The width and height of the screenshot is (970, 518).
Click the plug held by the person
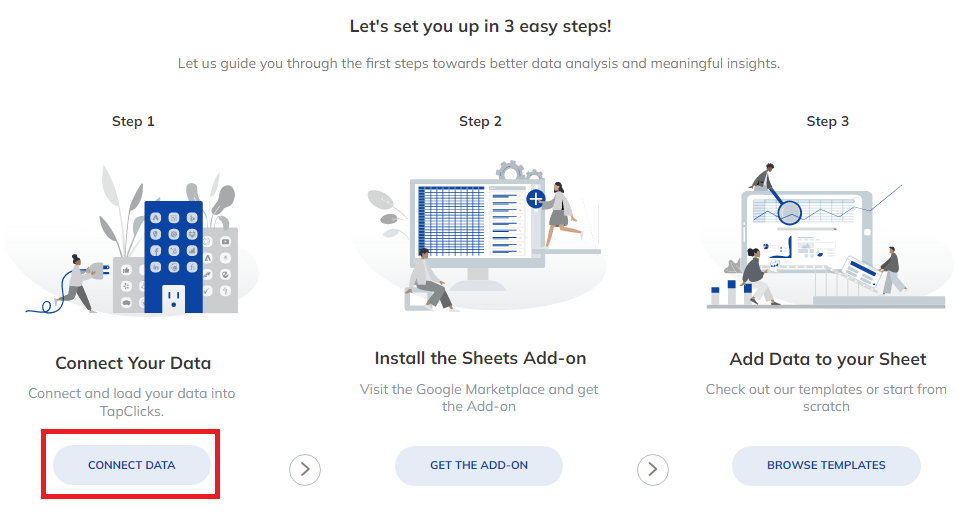click(x=99, y=270)
